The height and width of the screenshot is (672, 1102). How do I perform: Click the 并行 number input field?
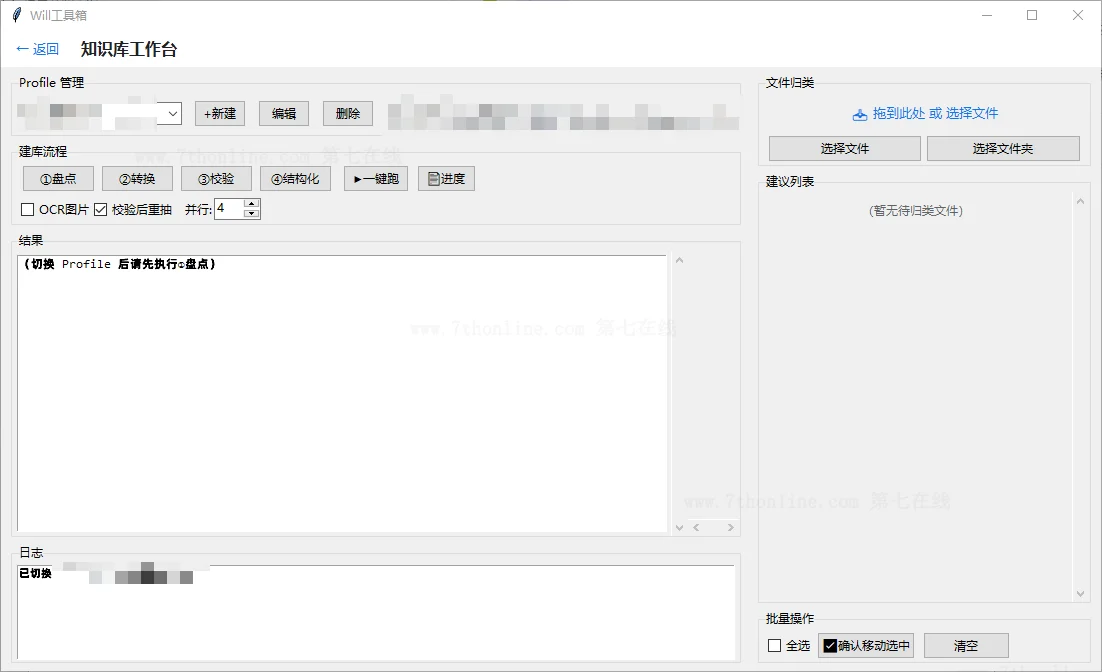coord(229,209)
